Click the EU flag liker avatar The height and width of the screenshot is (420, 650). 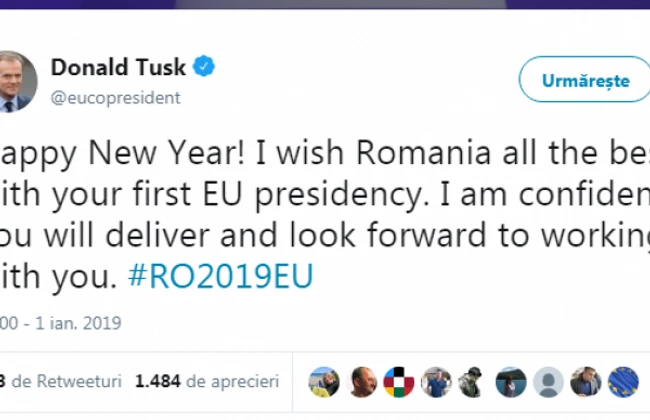point(621,381)
